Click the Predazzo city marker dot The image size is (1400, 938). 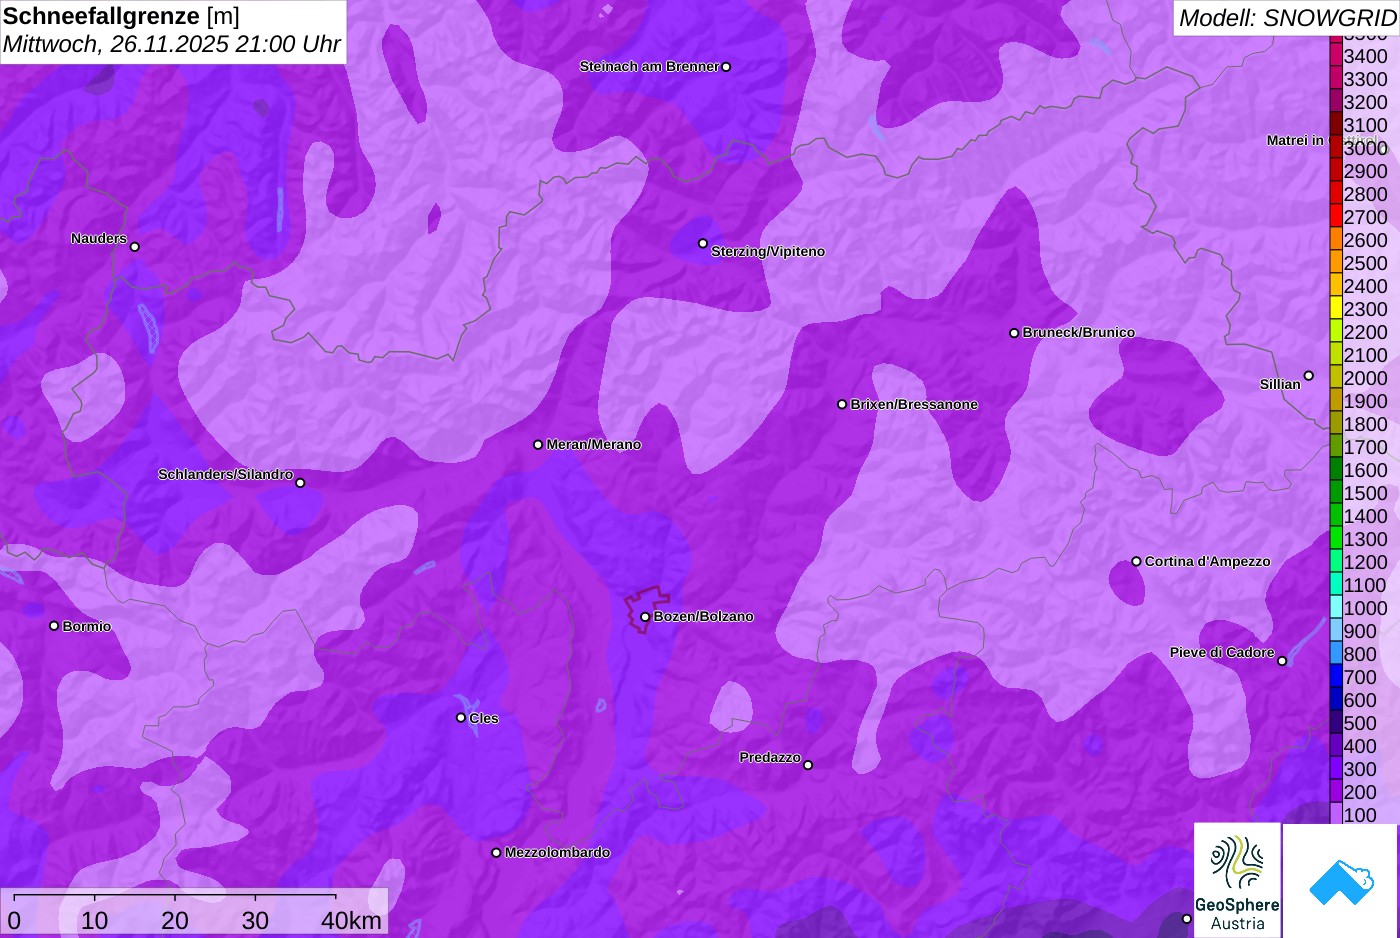pyautogui.click(x=808, y=765)
